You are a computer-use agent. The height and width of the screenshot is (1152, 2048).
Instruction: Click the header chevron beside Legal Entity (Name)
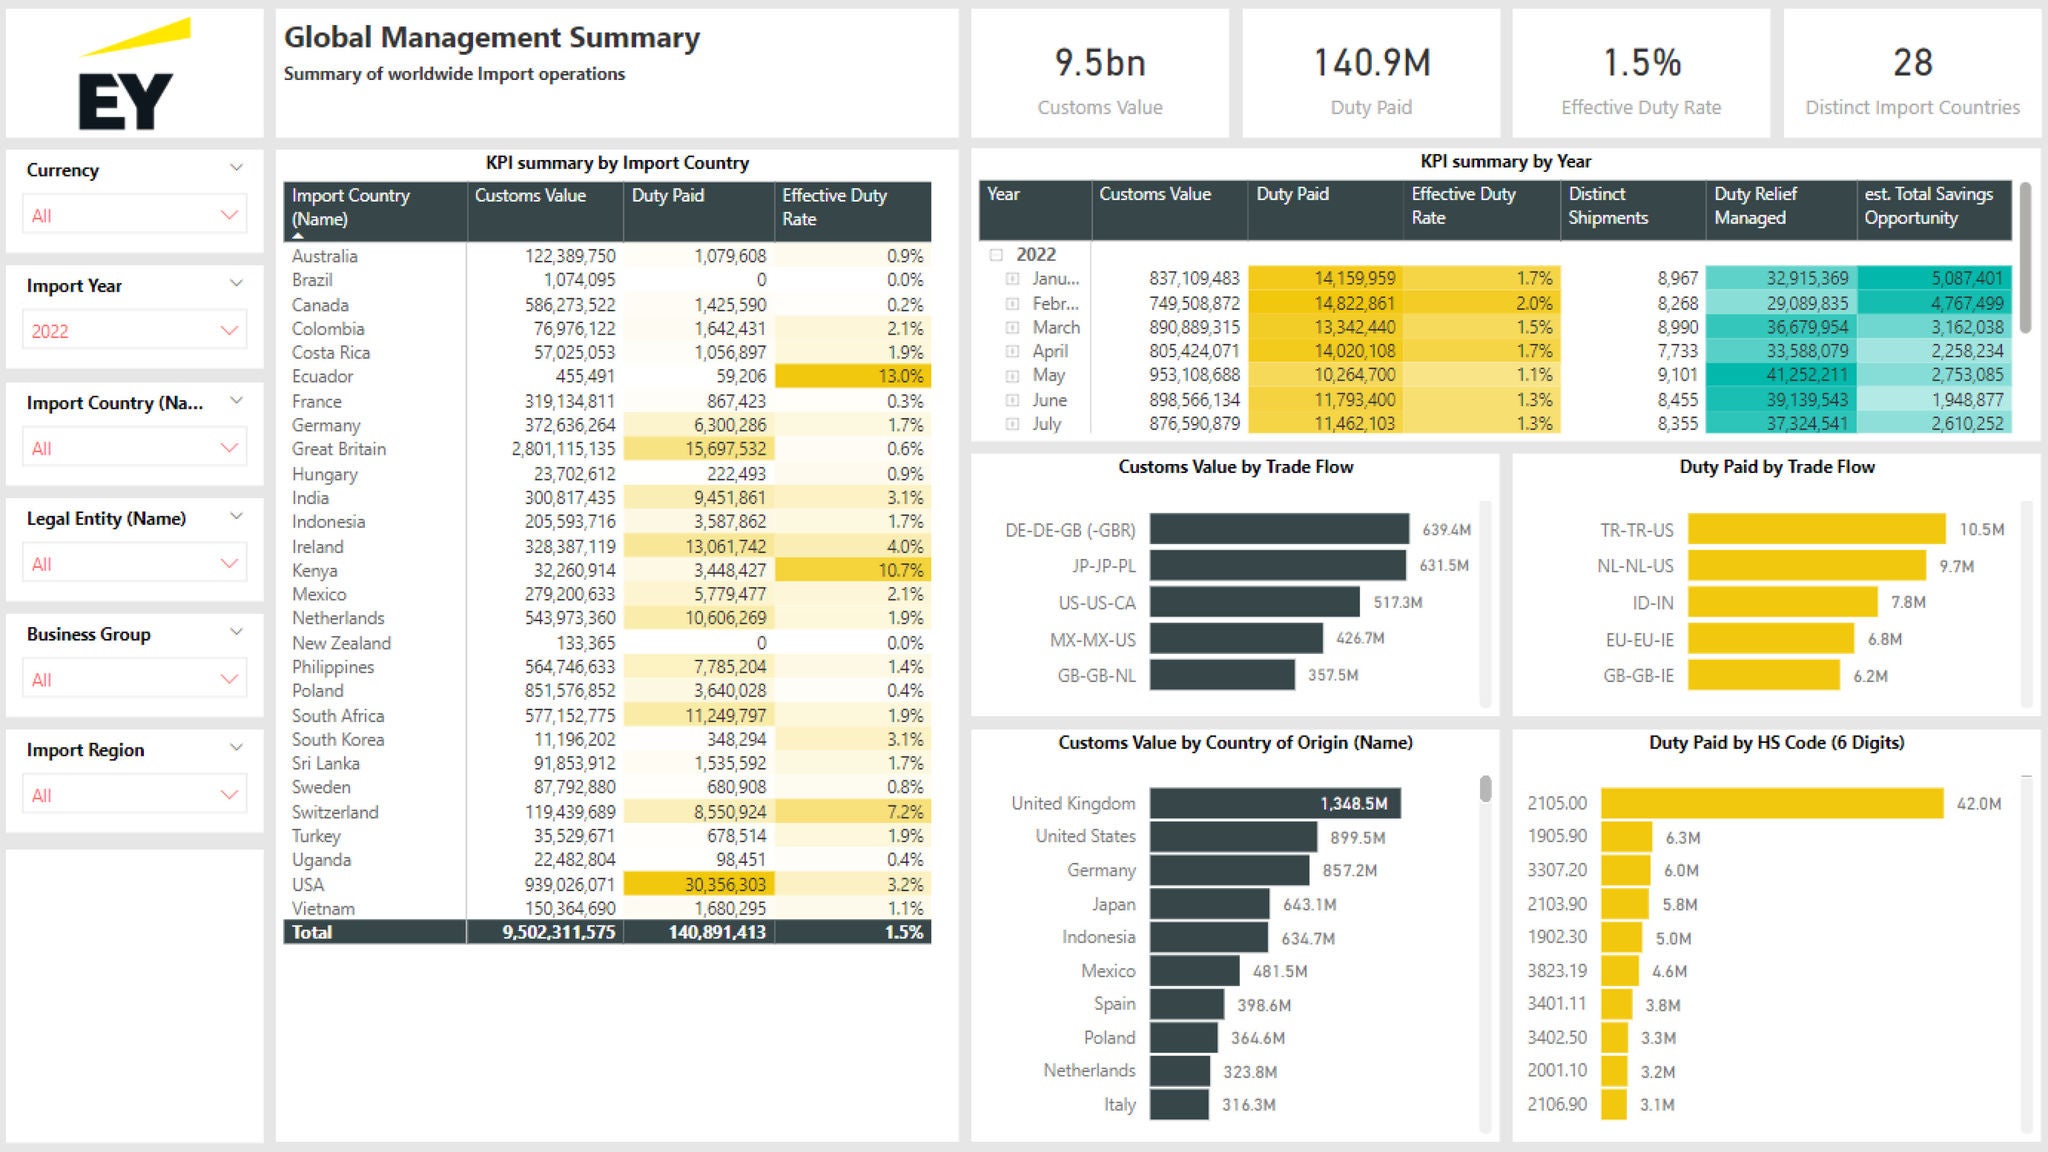[x=236, y=517]
